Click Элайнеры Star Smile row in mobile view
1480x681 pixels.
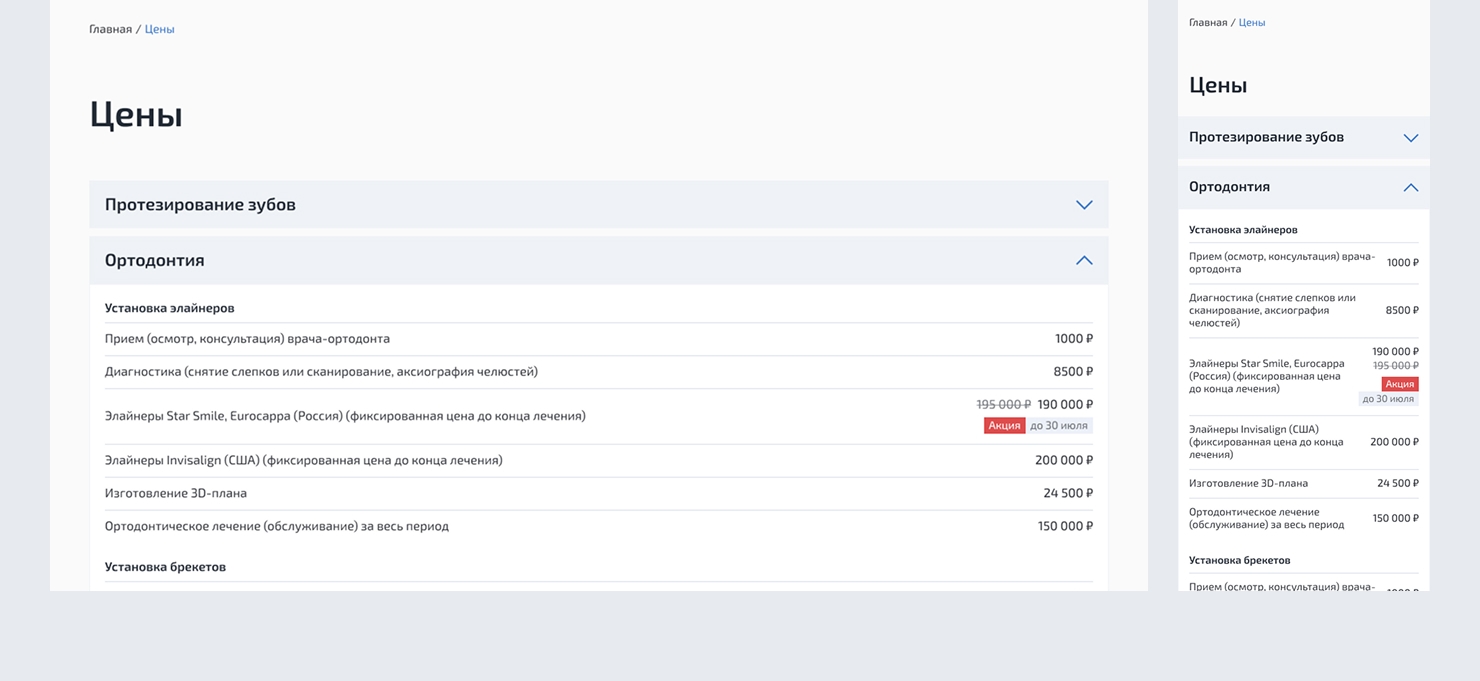tap(1304, 376)
